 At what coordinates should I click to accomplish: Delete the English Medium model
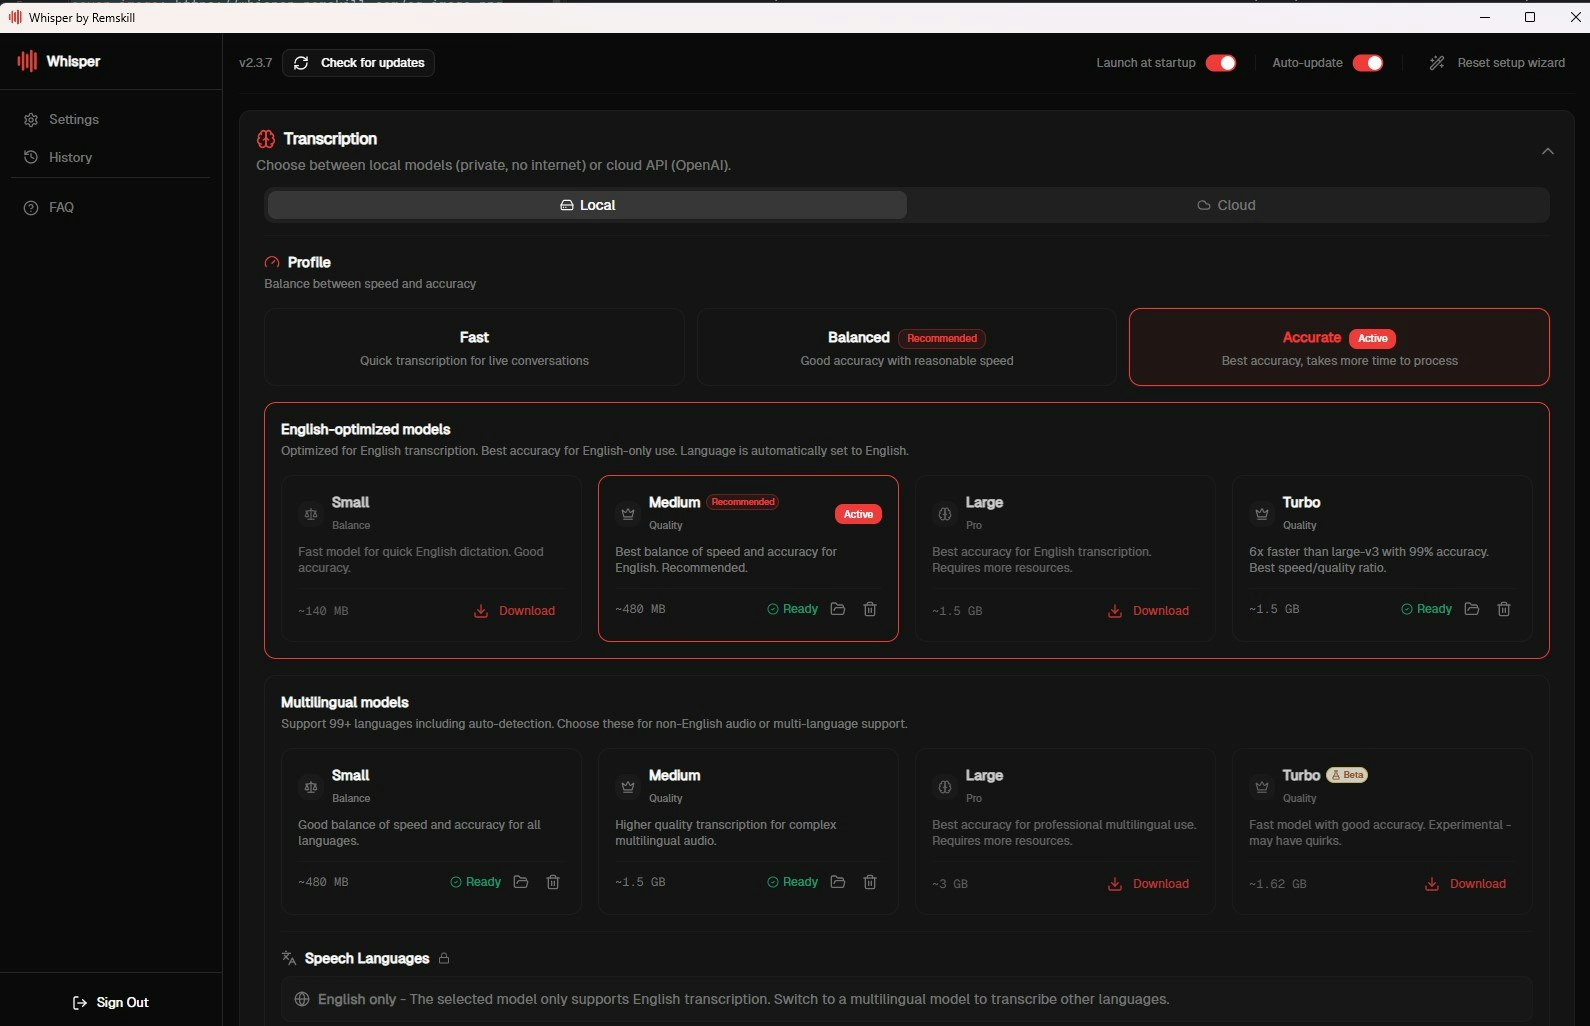pyautogui.click(x=870, y=609)
